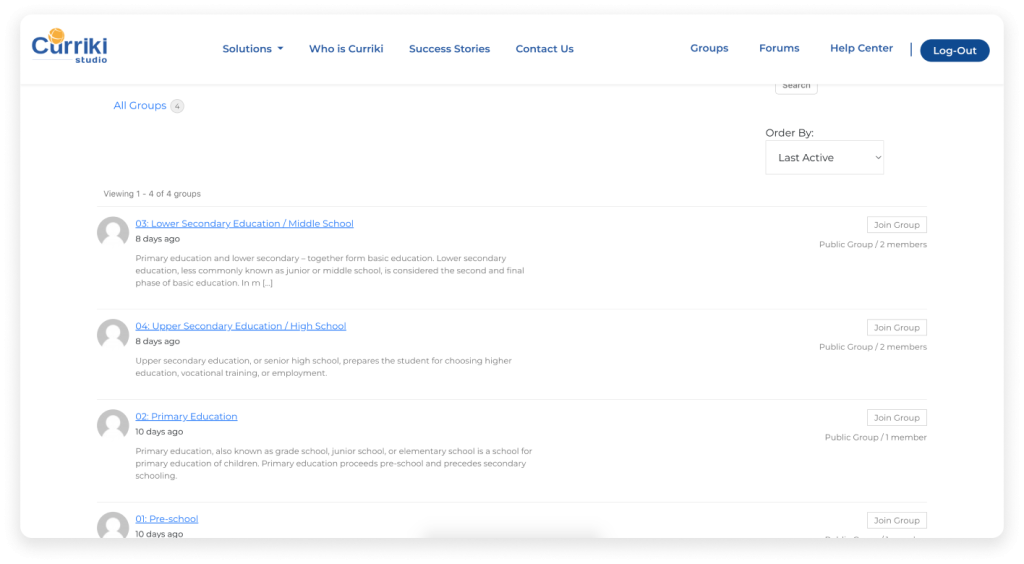Click the All Groups count badge 4
The height and width of the screenshot is (564, 1024).
[x=177, y=106]
